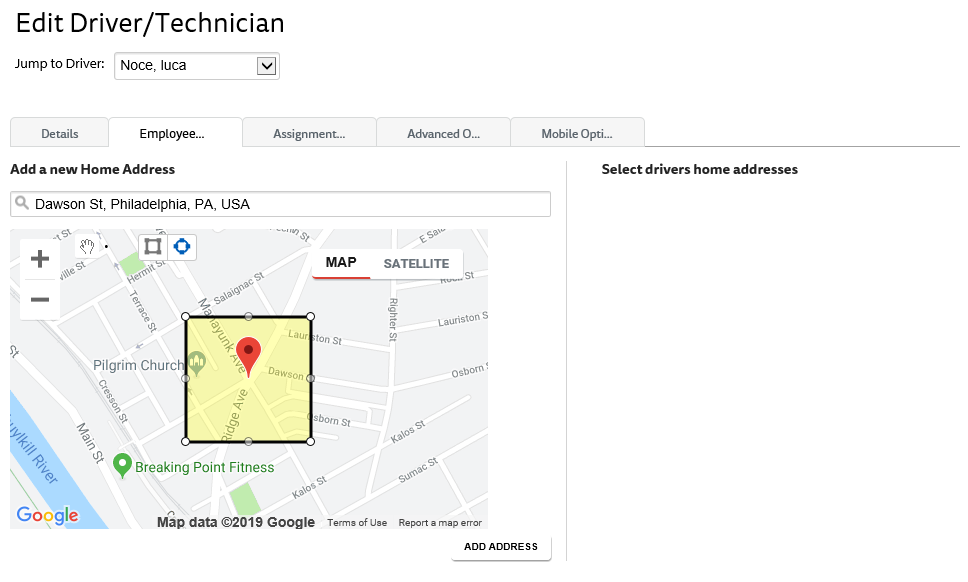Click the Righter St label
The width and height of the screenshot is (968, 582).
(393, 320)
